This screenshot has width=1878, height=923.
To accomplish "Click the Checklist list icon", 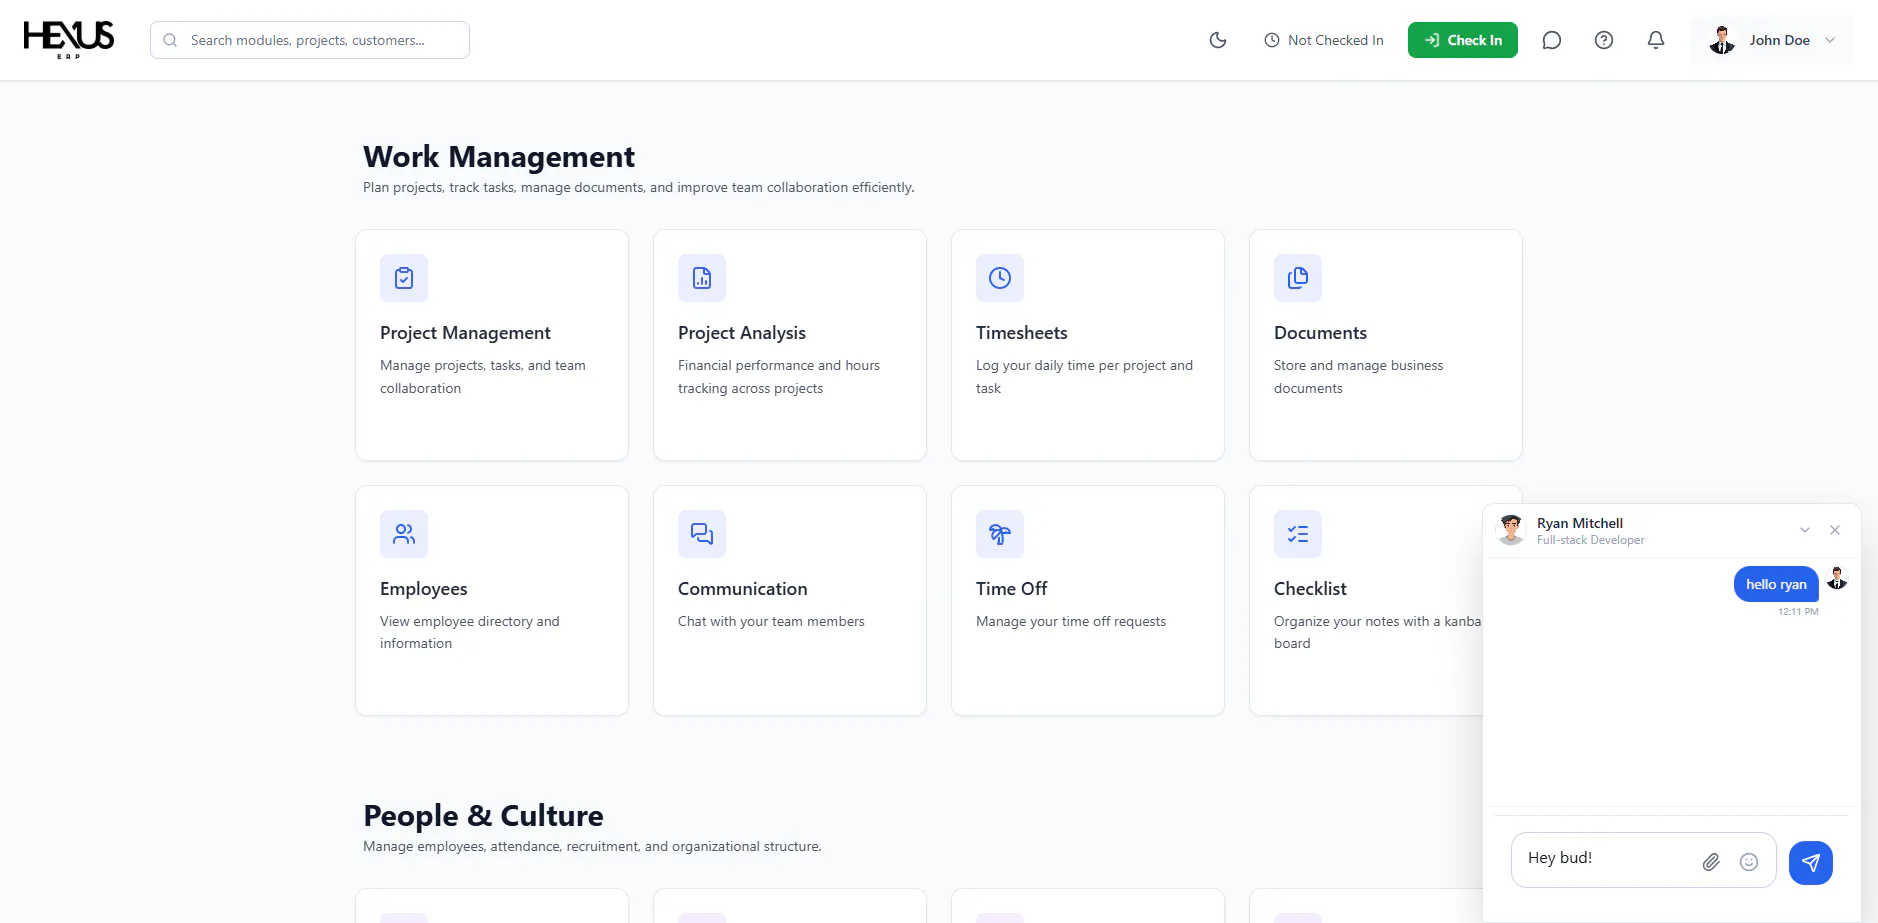I will [1298, 534].
